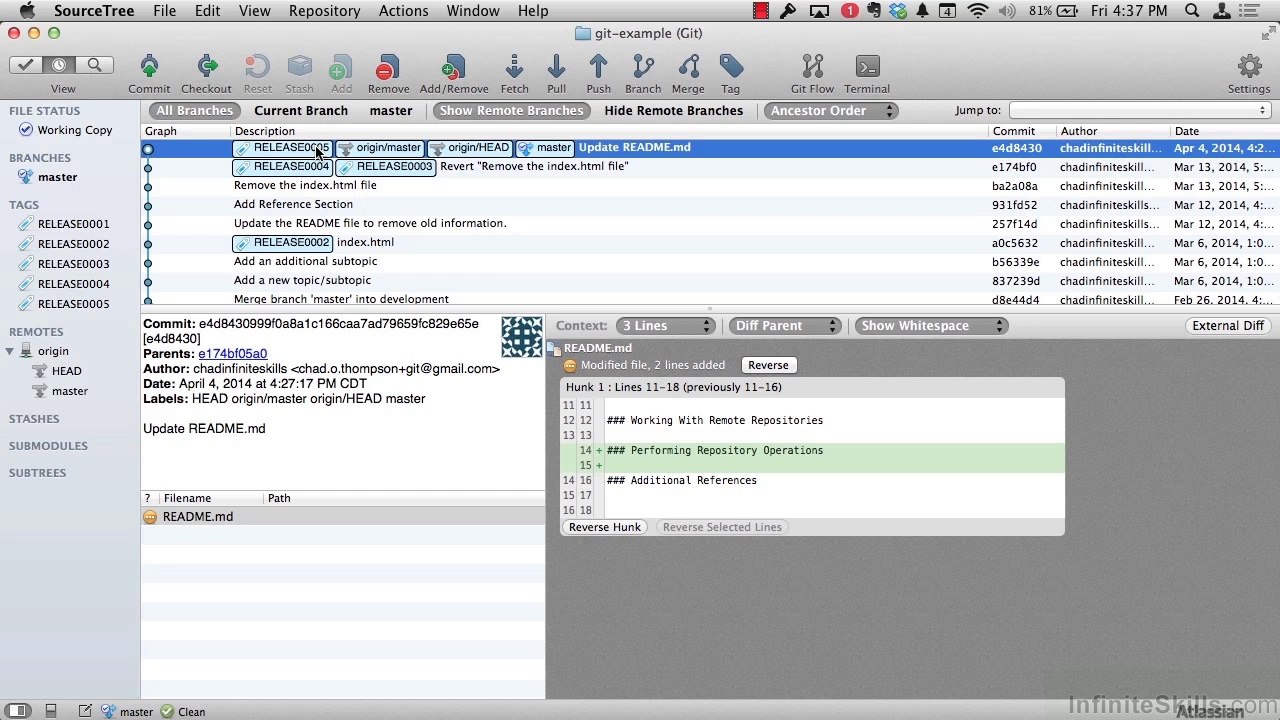
Task: Select tag RELEASE0002 in the sidebar
Action: (x=73, y=244)
